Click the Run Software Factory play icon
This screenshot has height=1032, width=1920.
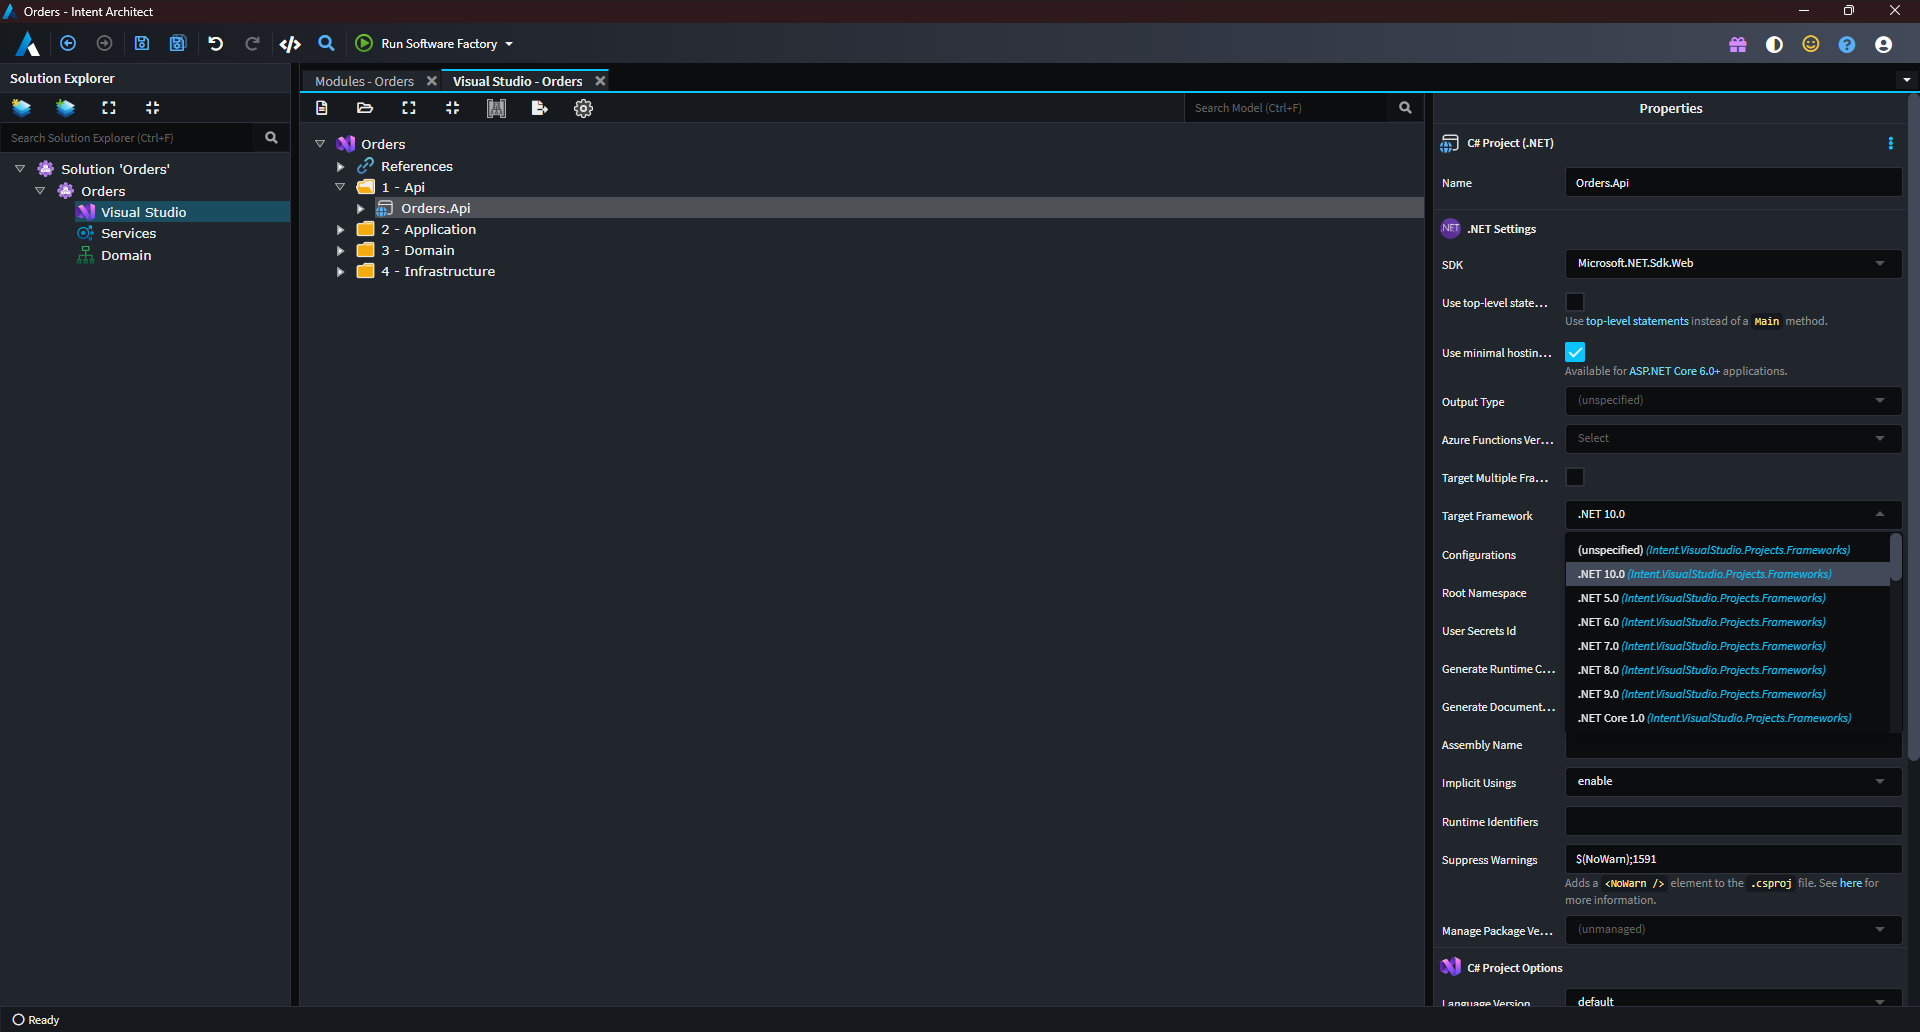(363, 43)
